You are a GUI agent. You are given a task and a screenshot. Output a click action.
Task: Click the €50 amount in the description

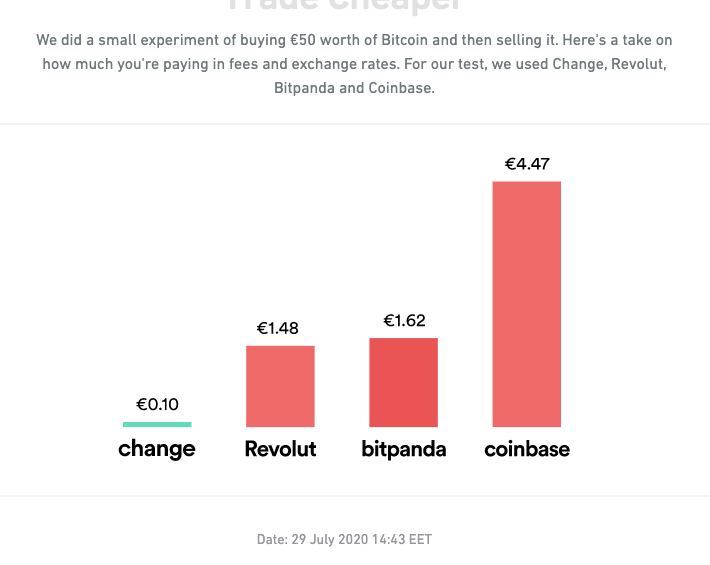[303, 41]
